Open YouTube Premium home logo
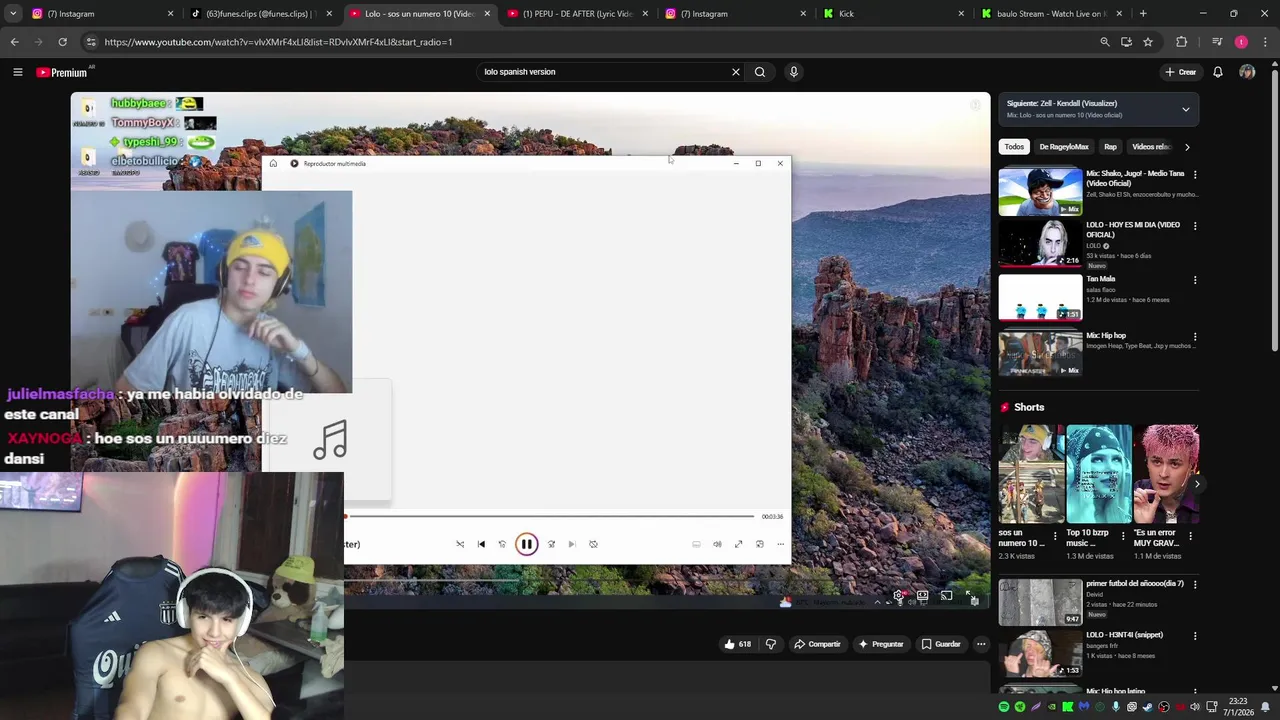This screenshot has height=720, width=1280. pyautogui.click(x=62, y=72)
